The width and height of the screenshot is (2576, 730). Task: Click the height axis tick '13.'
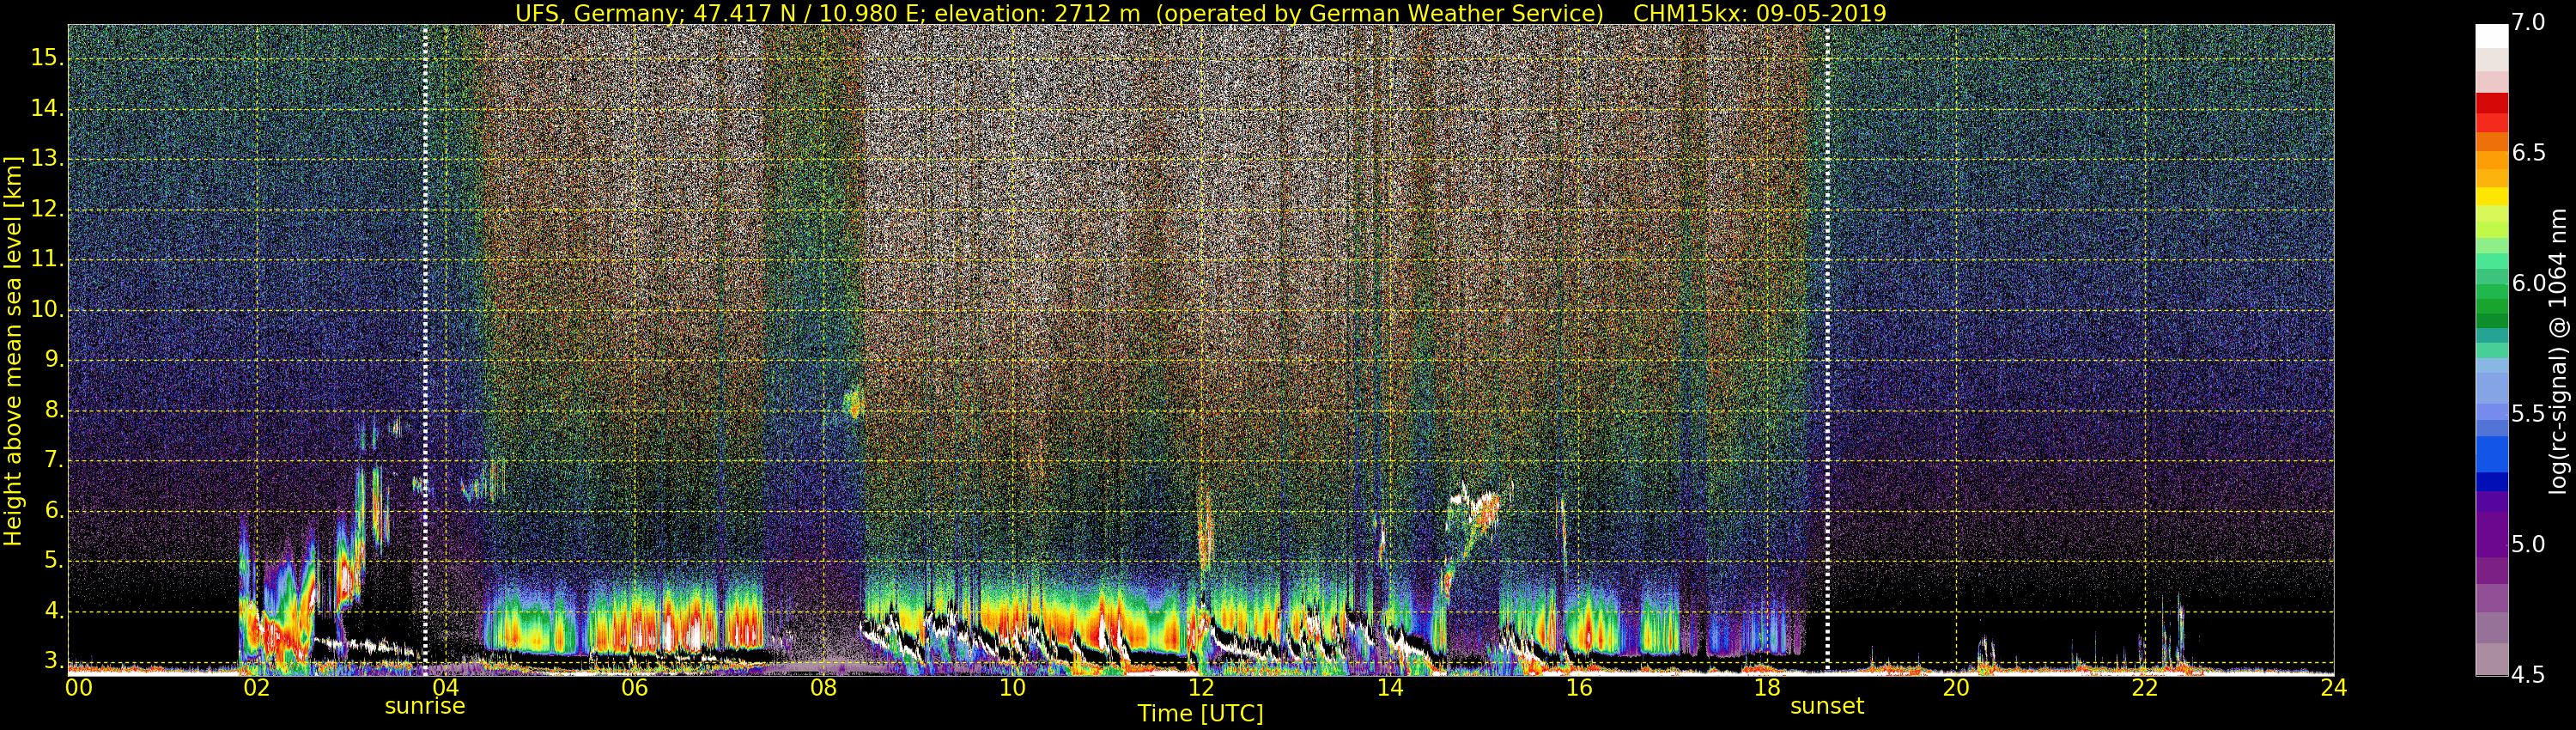pyautogui.click(x=47, y=158)
